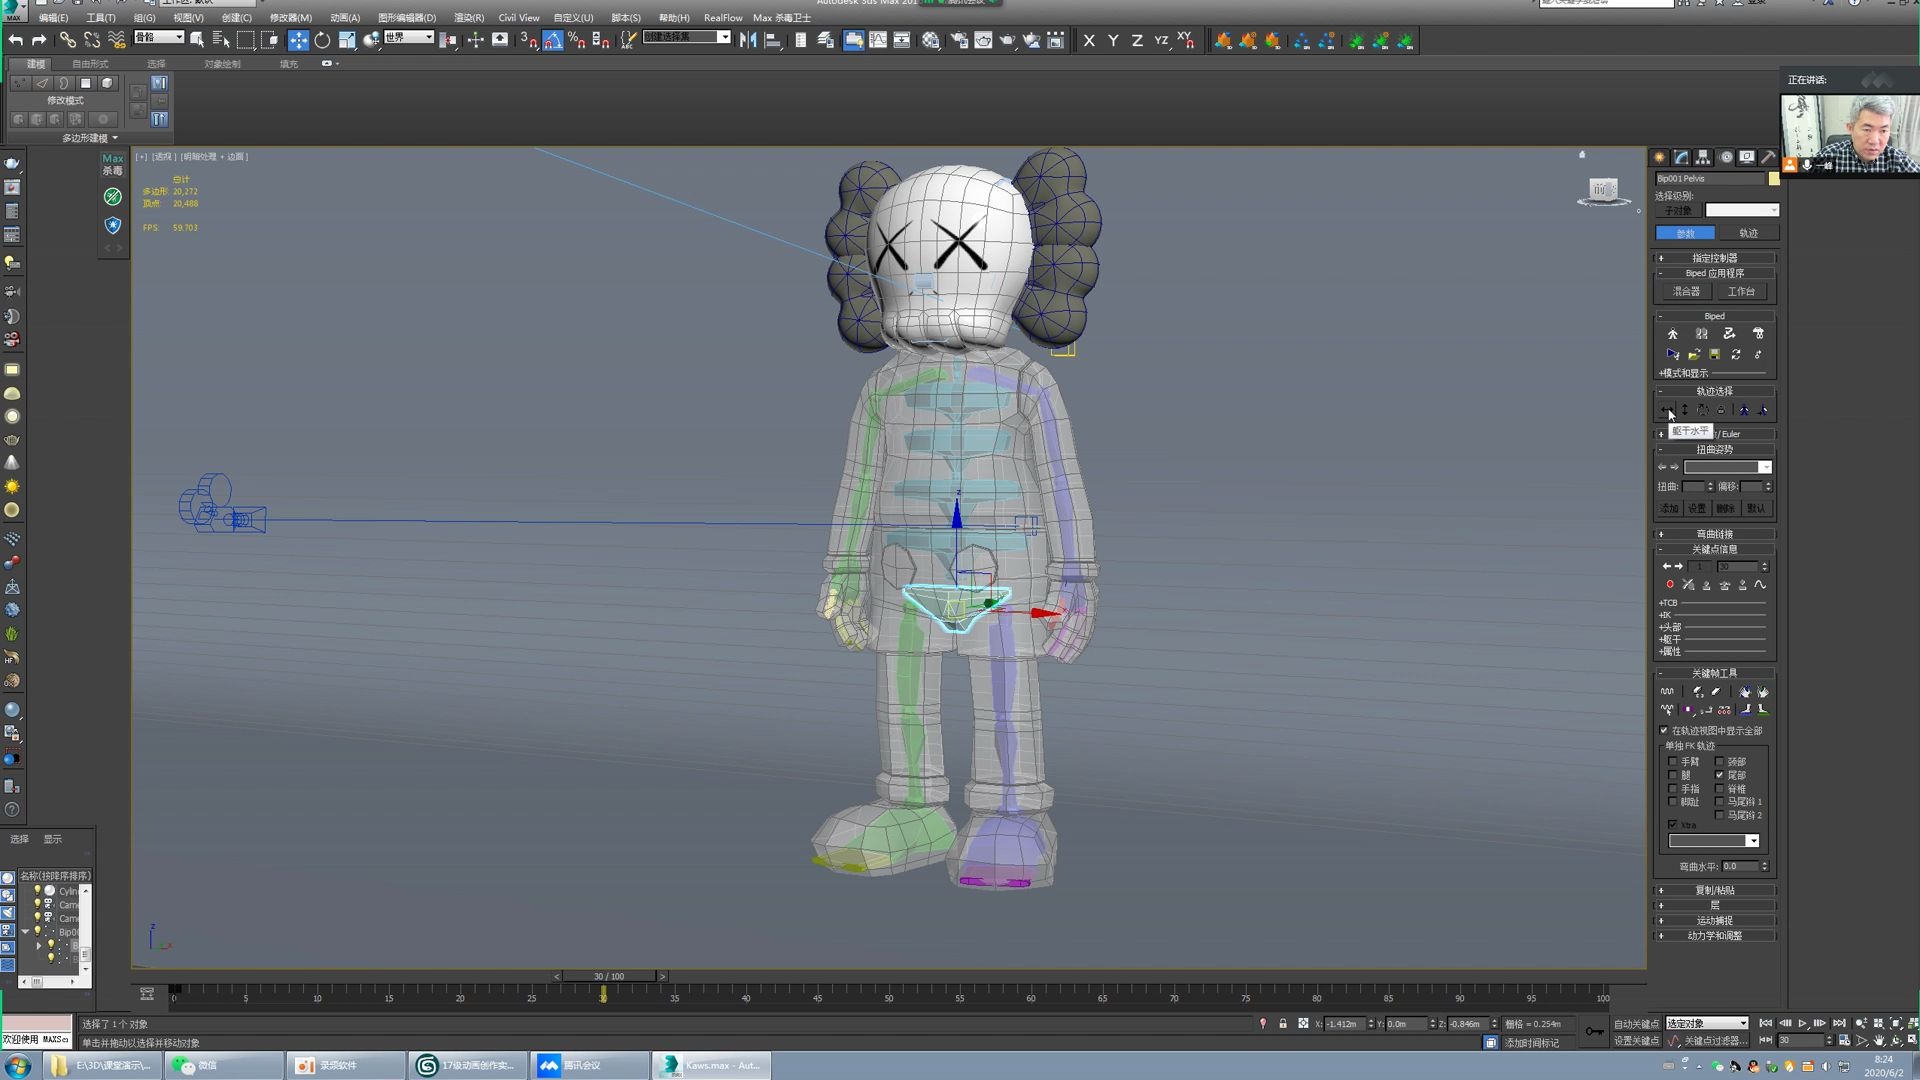
Task: Click the Redo arrow in main toolbar
Action: pos(39,40)
